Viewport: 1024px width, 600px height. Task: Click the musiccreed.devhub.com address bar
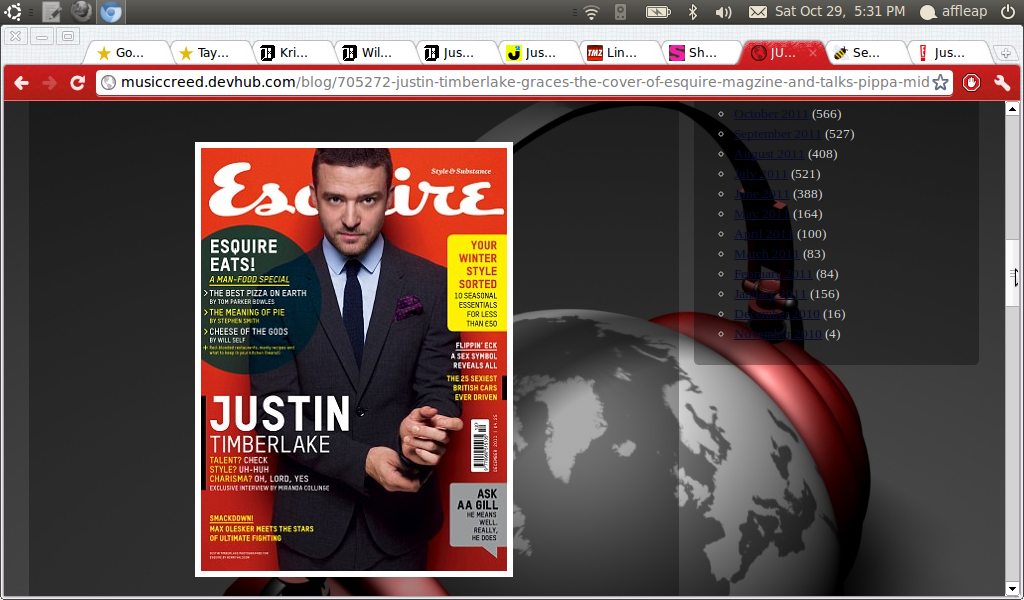pyautogui.click(x=524, y=82)
